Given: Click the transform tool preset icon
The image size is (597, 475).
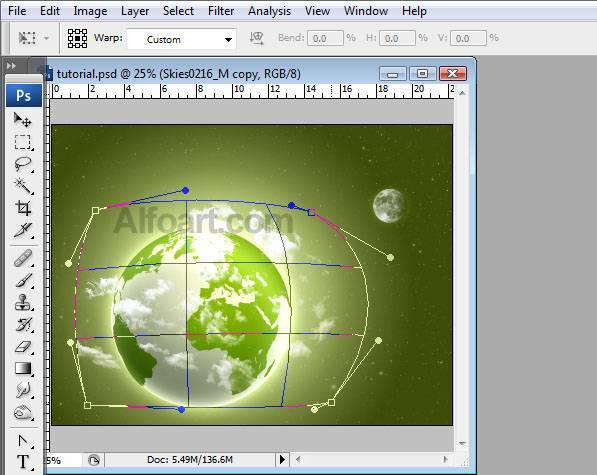Looking at the screenshot, I should [27, 38].
